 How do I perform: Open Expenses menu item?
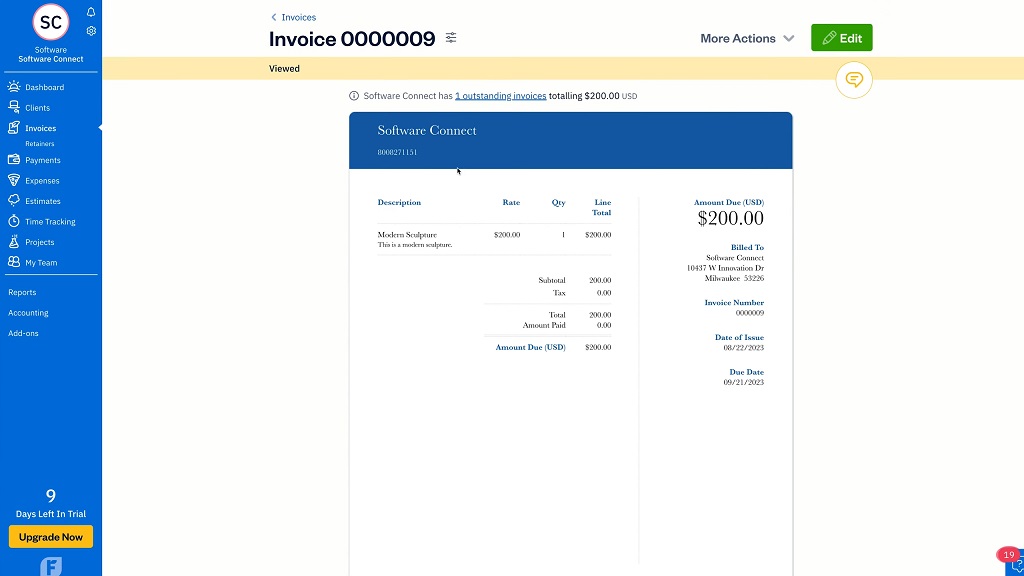[x=42, y=181]
